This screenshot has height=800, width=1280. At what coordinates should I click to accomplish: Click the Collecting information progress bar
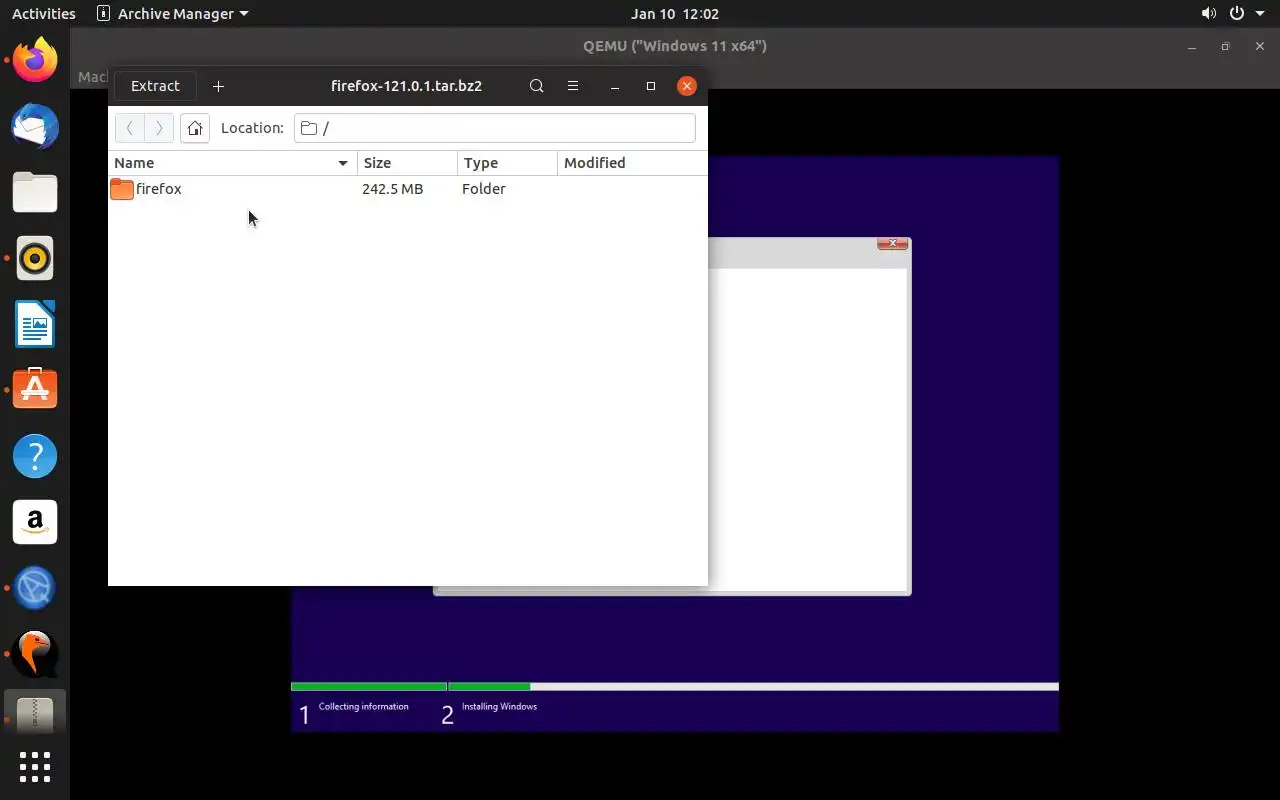coord(368,687)
